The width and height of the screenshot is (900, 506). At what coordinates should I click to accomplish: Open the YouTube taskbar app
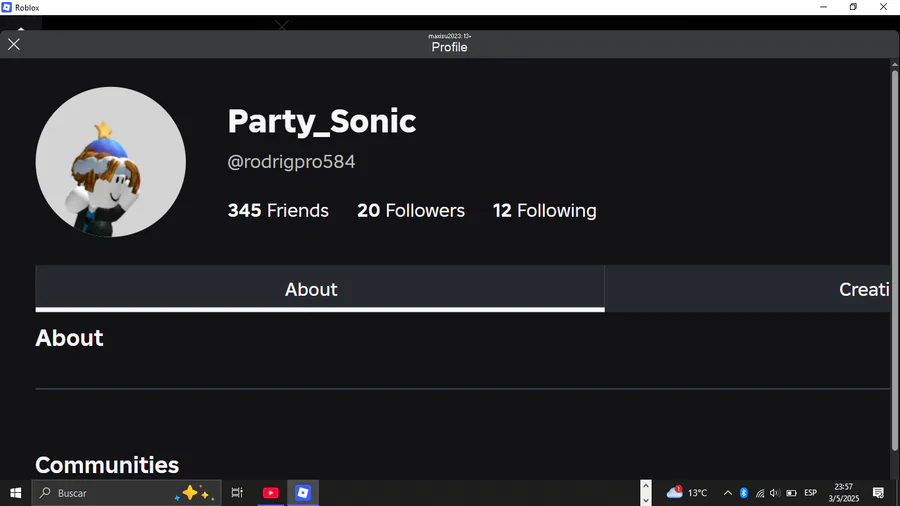click(x=270, y=493)
